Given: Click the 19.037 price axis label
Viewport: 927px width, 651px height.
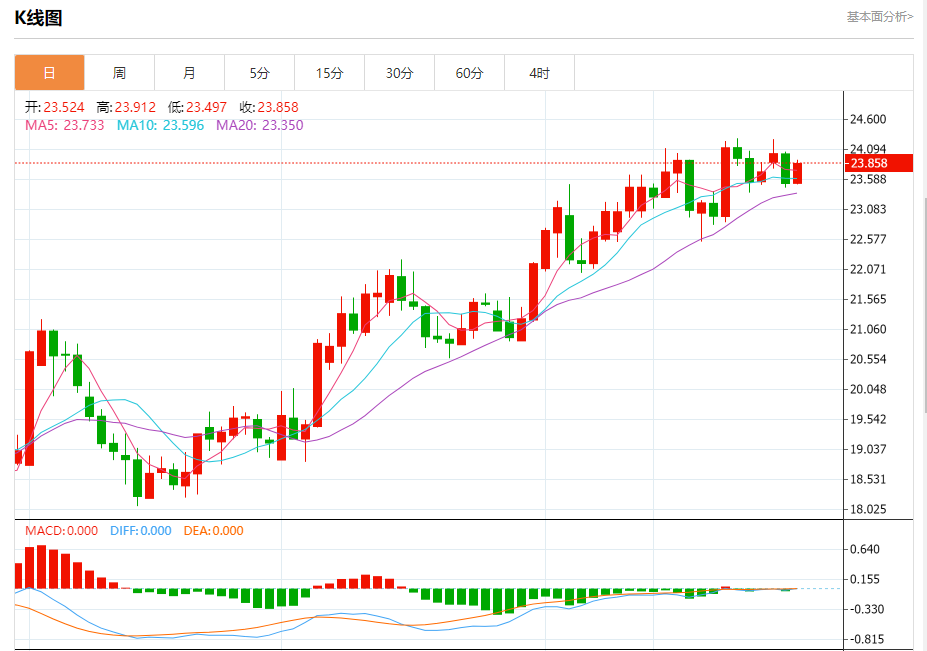Looking at the screenshot, I should click(x=868, y=449).
